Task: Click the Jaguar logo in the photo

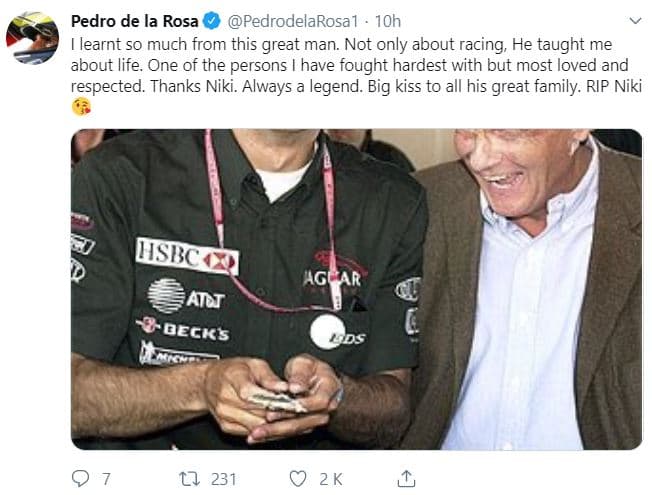Action: coord(334,275)
